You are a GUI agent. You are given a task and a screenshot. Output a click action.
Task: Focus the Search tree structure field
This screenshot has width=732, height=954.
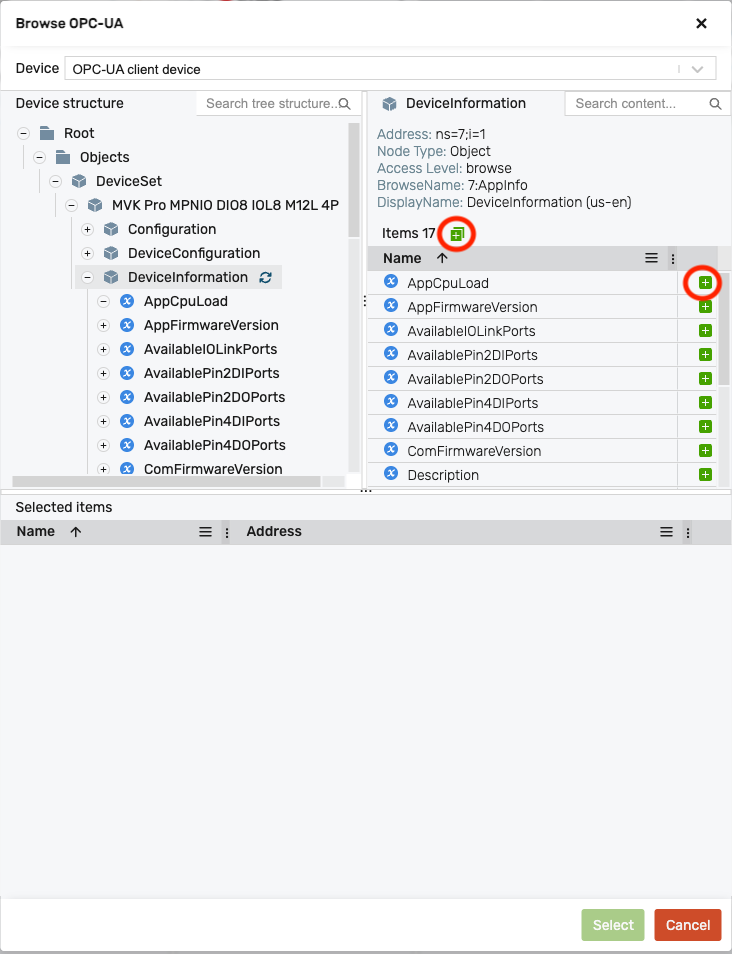tap(271, 104)
